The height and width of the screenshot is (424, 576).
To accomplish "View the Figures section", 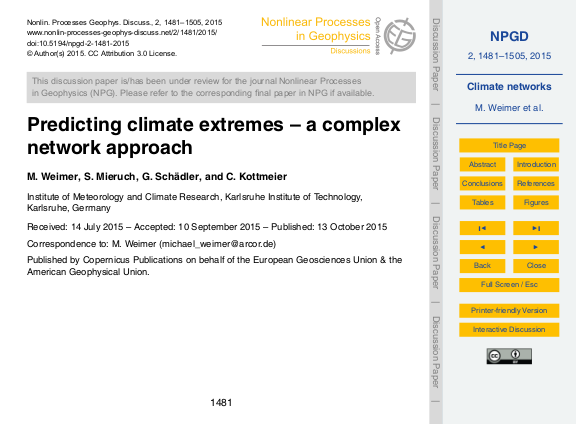I will tap(536, 202).
